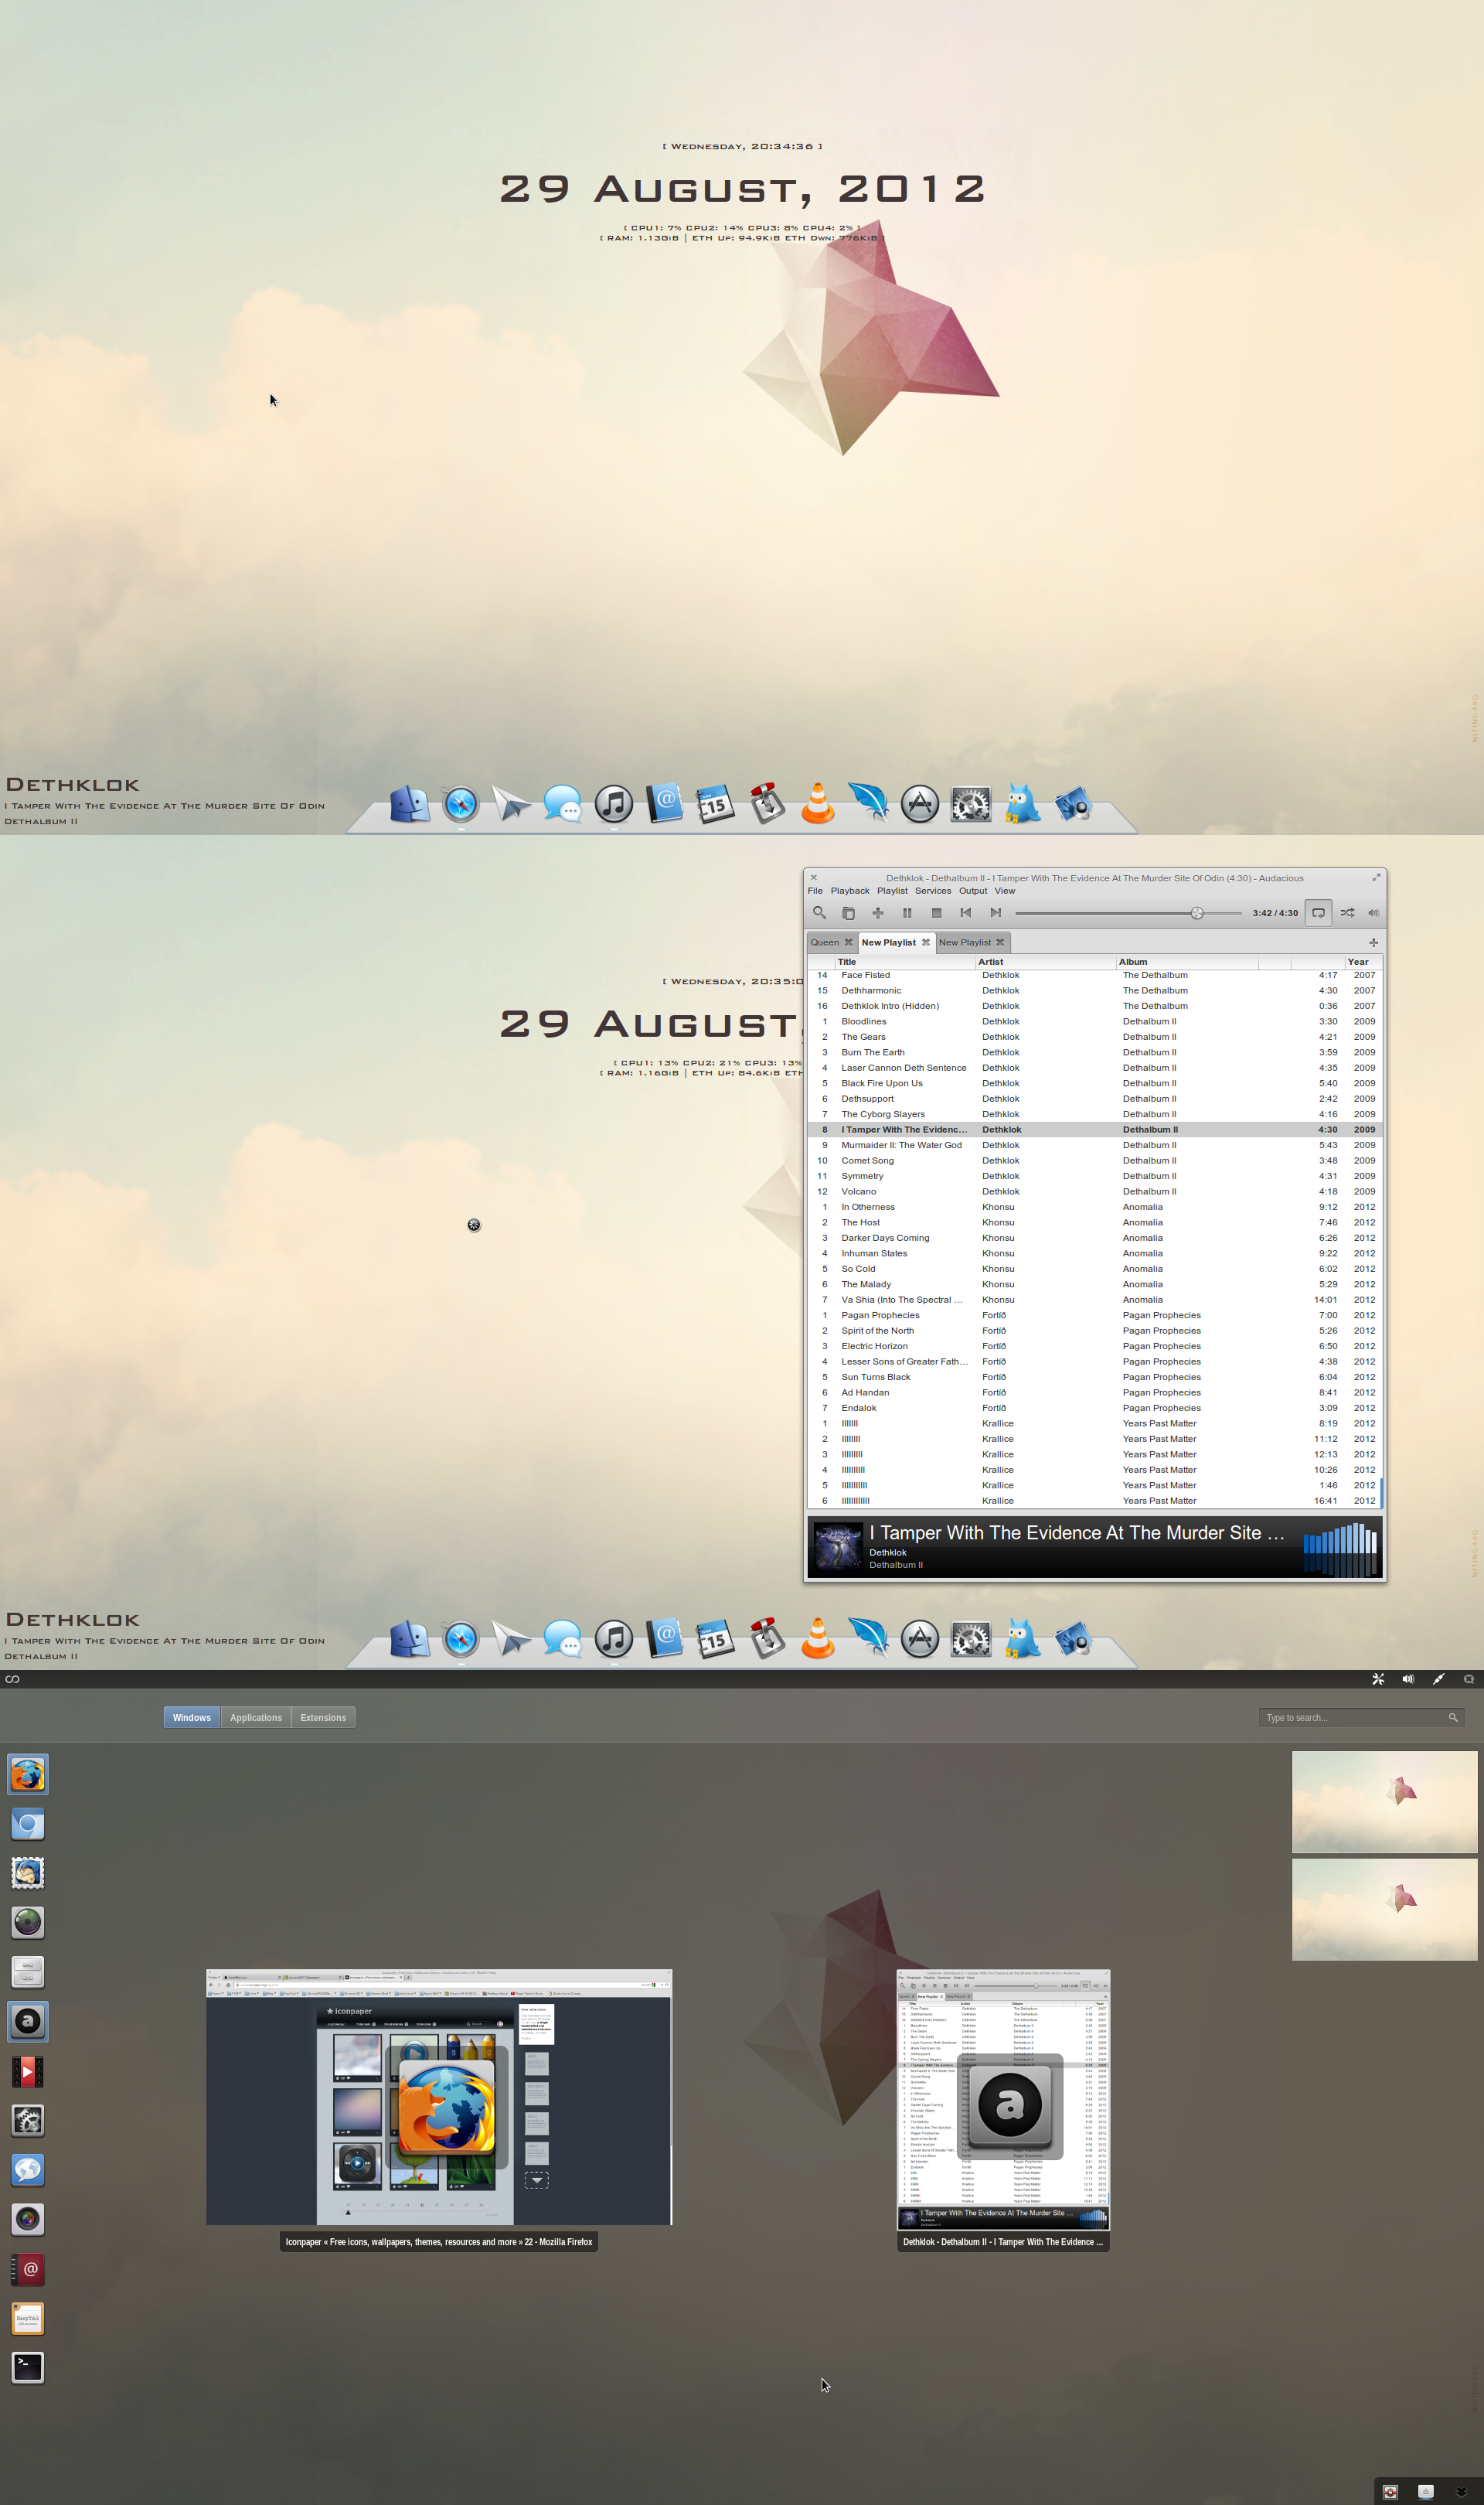Sort playlist by Album column header

(x=1187, y=962)
